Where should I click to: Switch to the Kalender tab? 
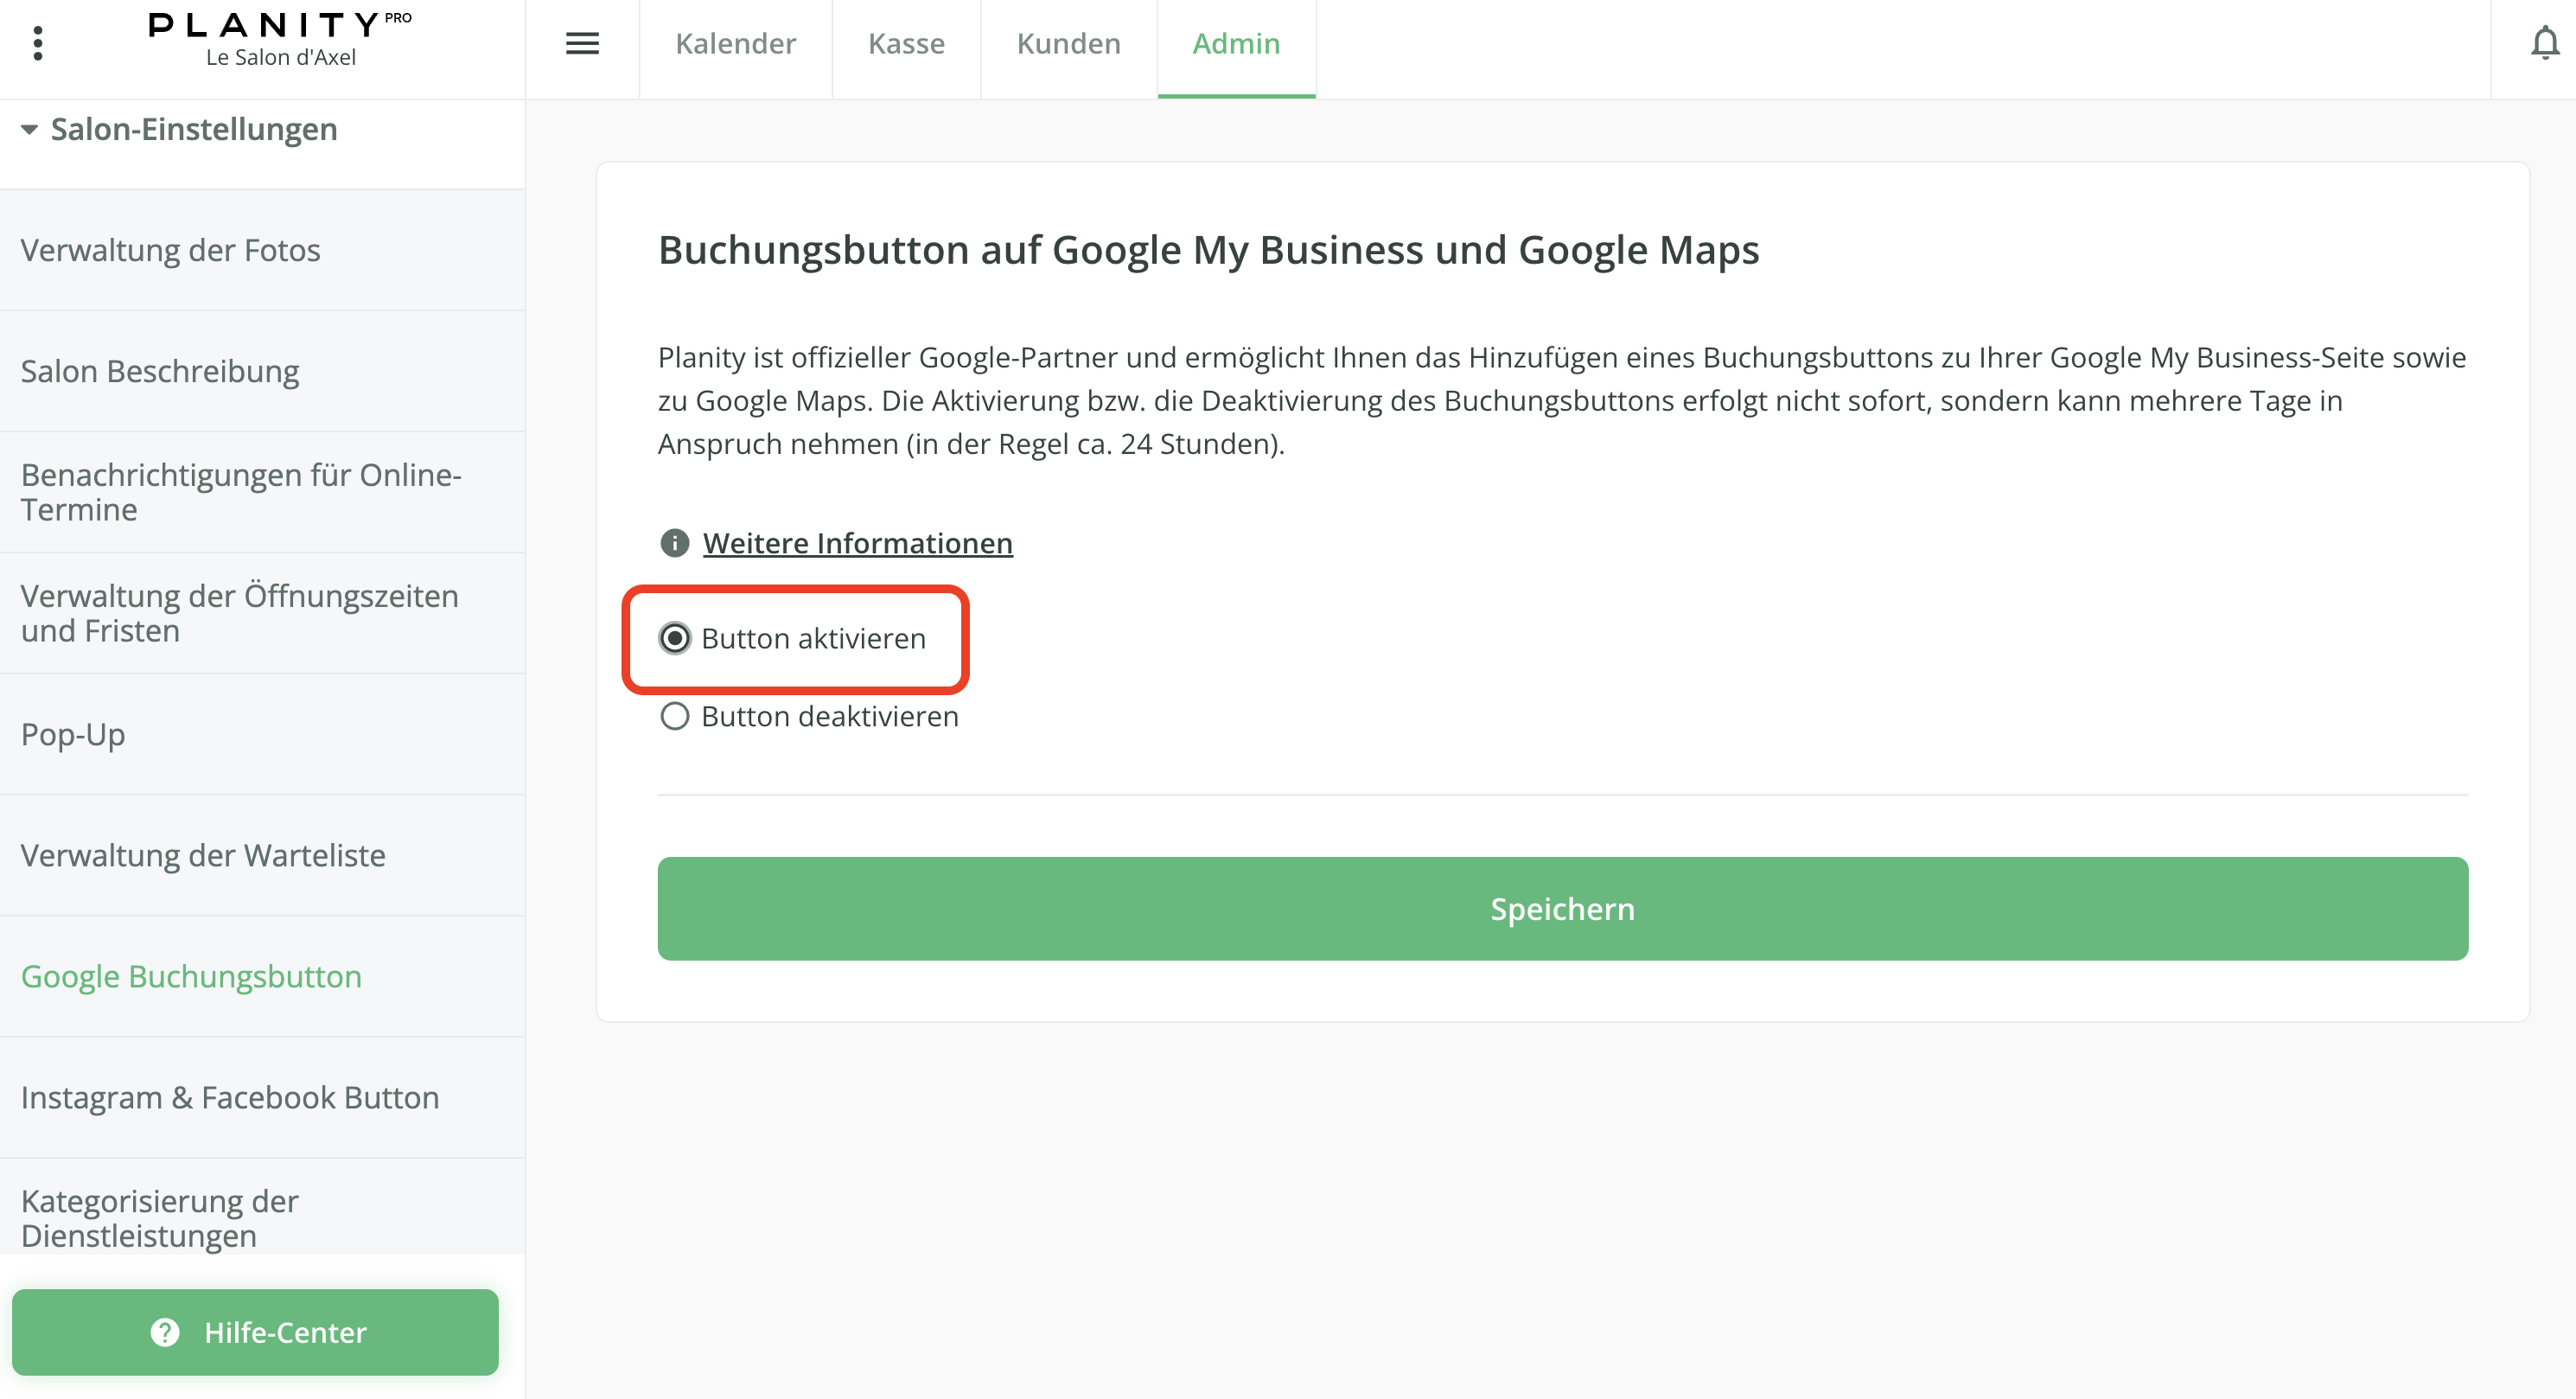[x=735, y=44]
